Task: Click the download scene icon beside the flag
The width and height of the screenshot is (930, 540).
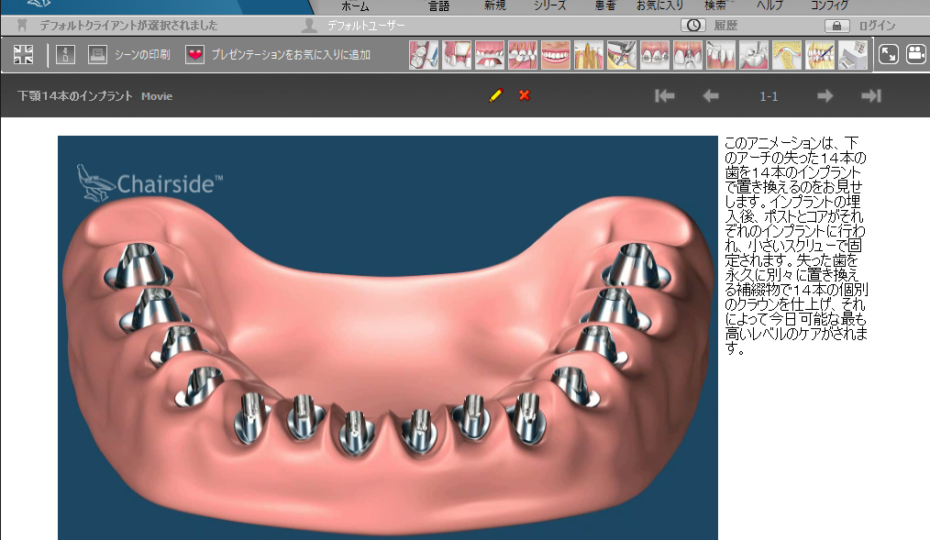Action: coord(65,55)
